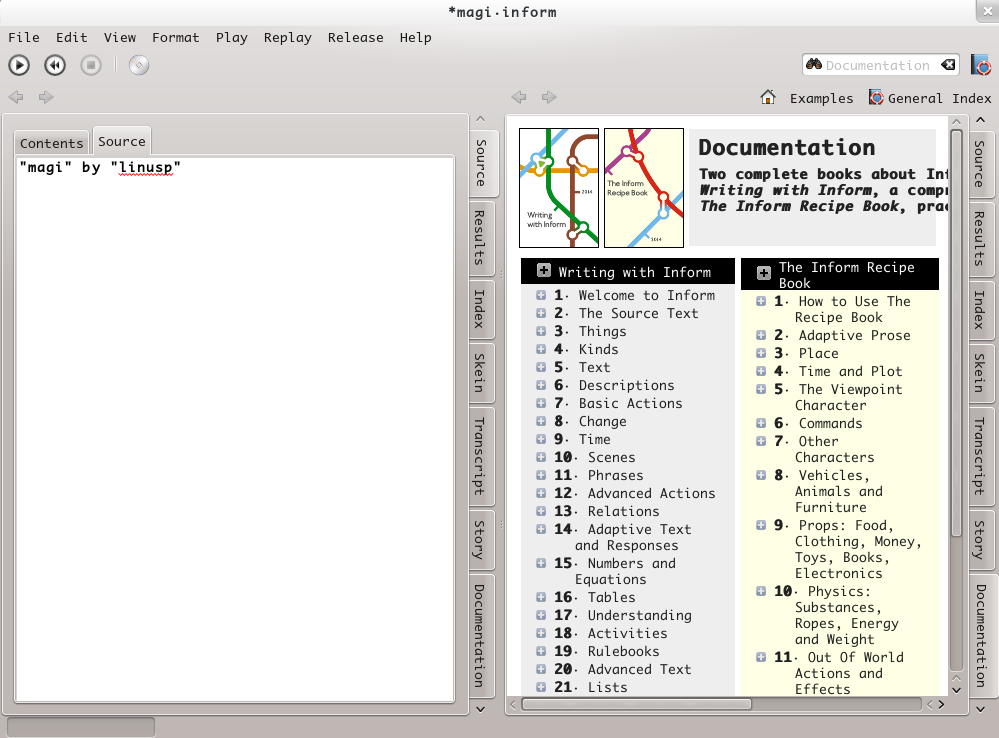The image size is (999, 738).
Task: Open the Examples index
Action: coord(821,98)
